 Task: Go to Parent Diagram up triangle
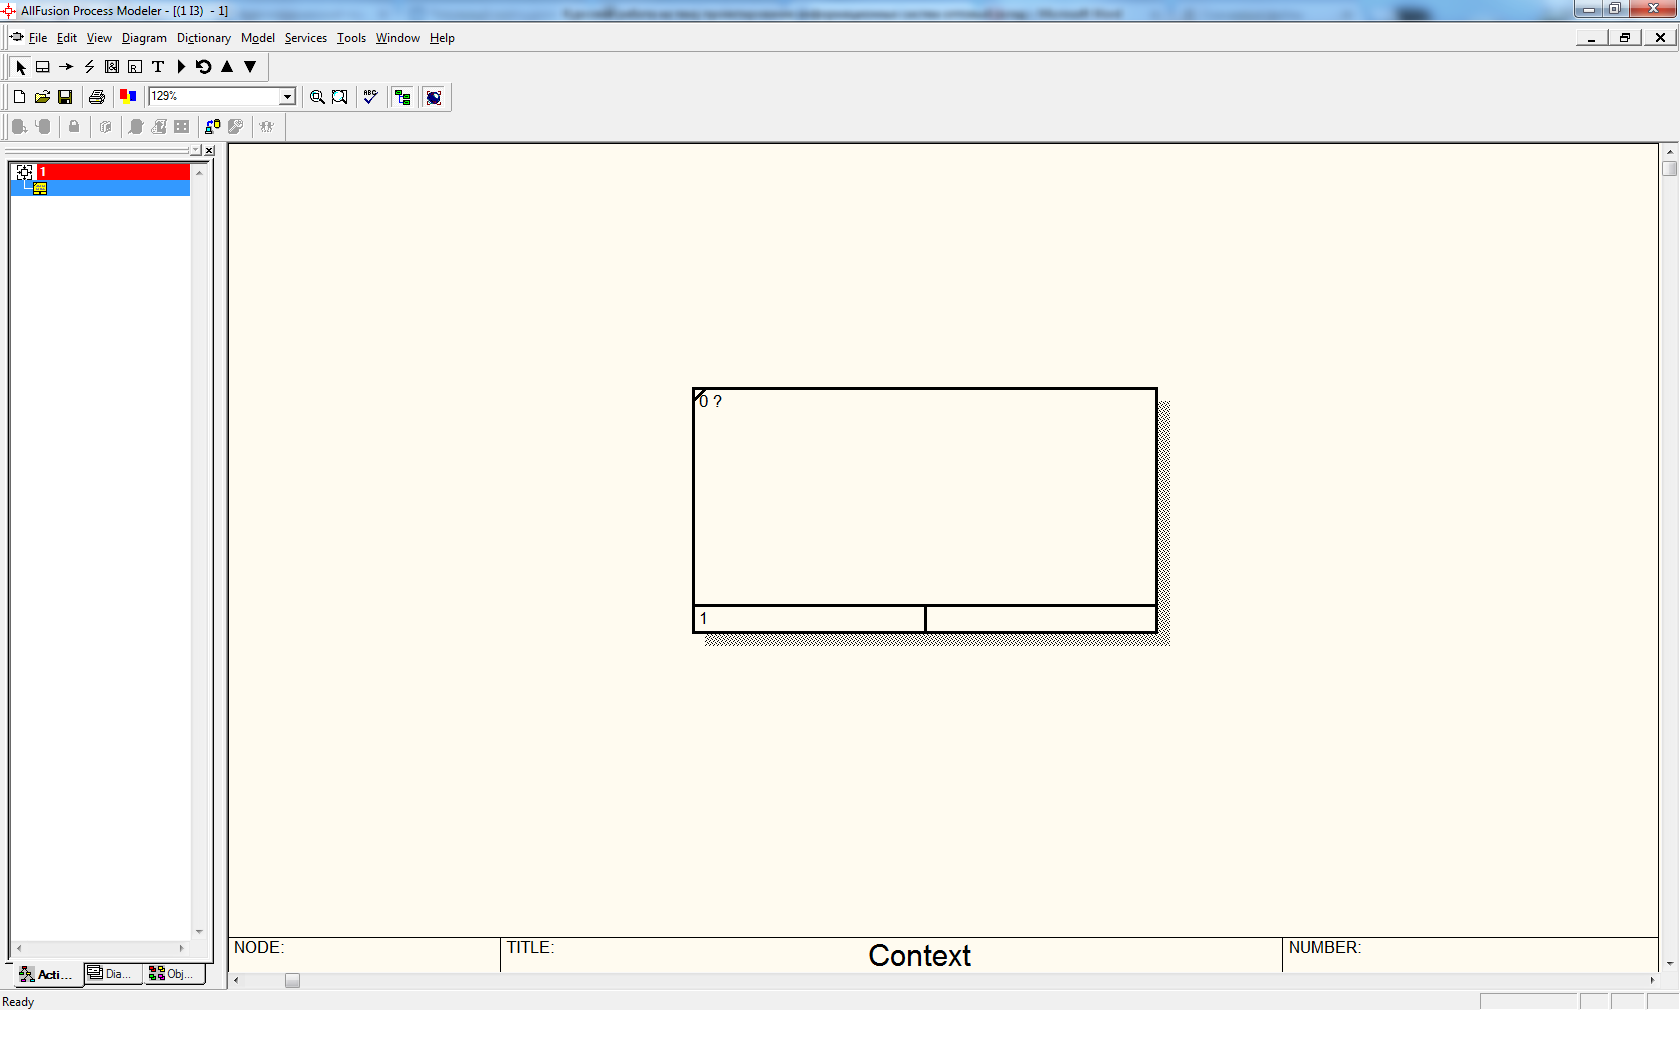227,67
